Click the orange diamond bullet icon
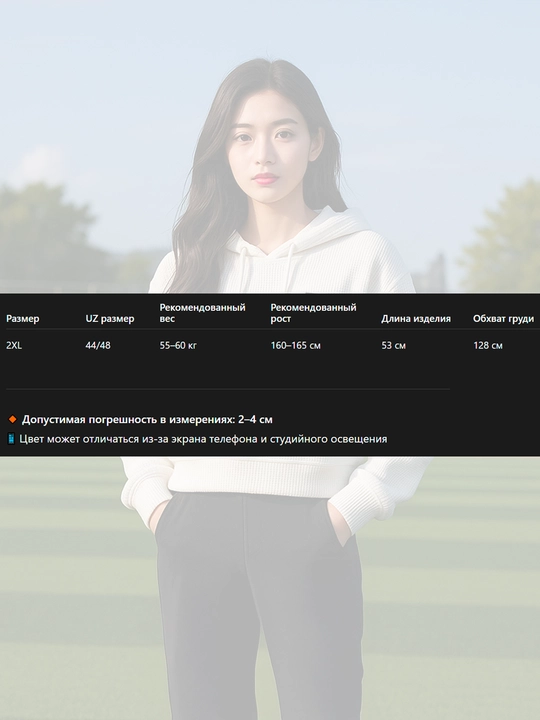The width and height of the screenshot is (540, 720). pyautogui.click(x=12, y=419)
